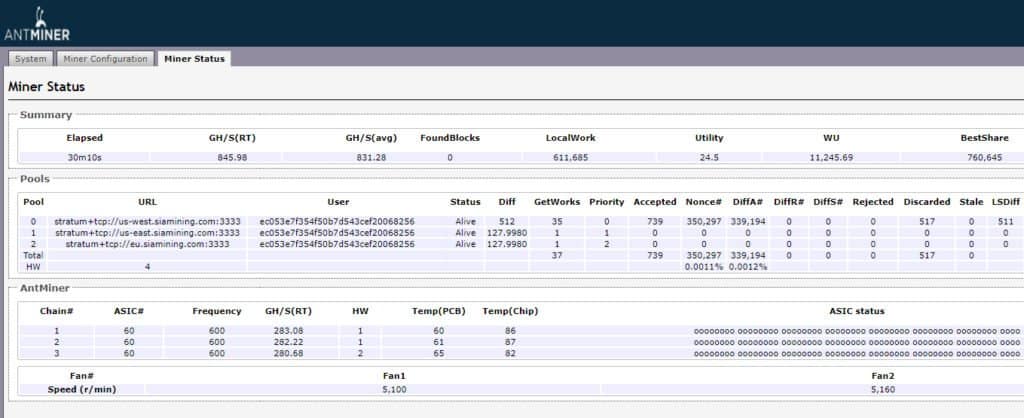1024x418 pixels.
Task: Click chain 1 GH/S value 283.08
Action: [288, 330]
